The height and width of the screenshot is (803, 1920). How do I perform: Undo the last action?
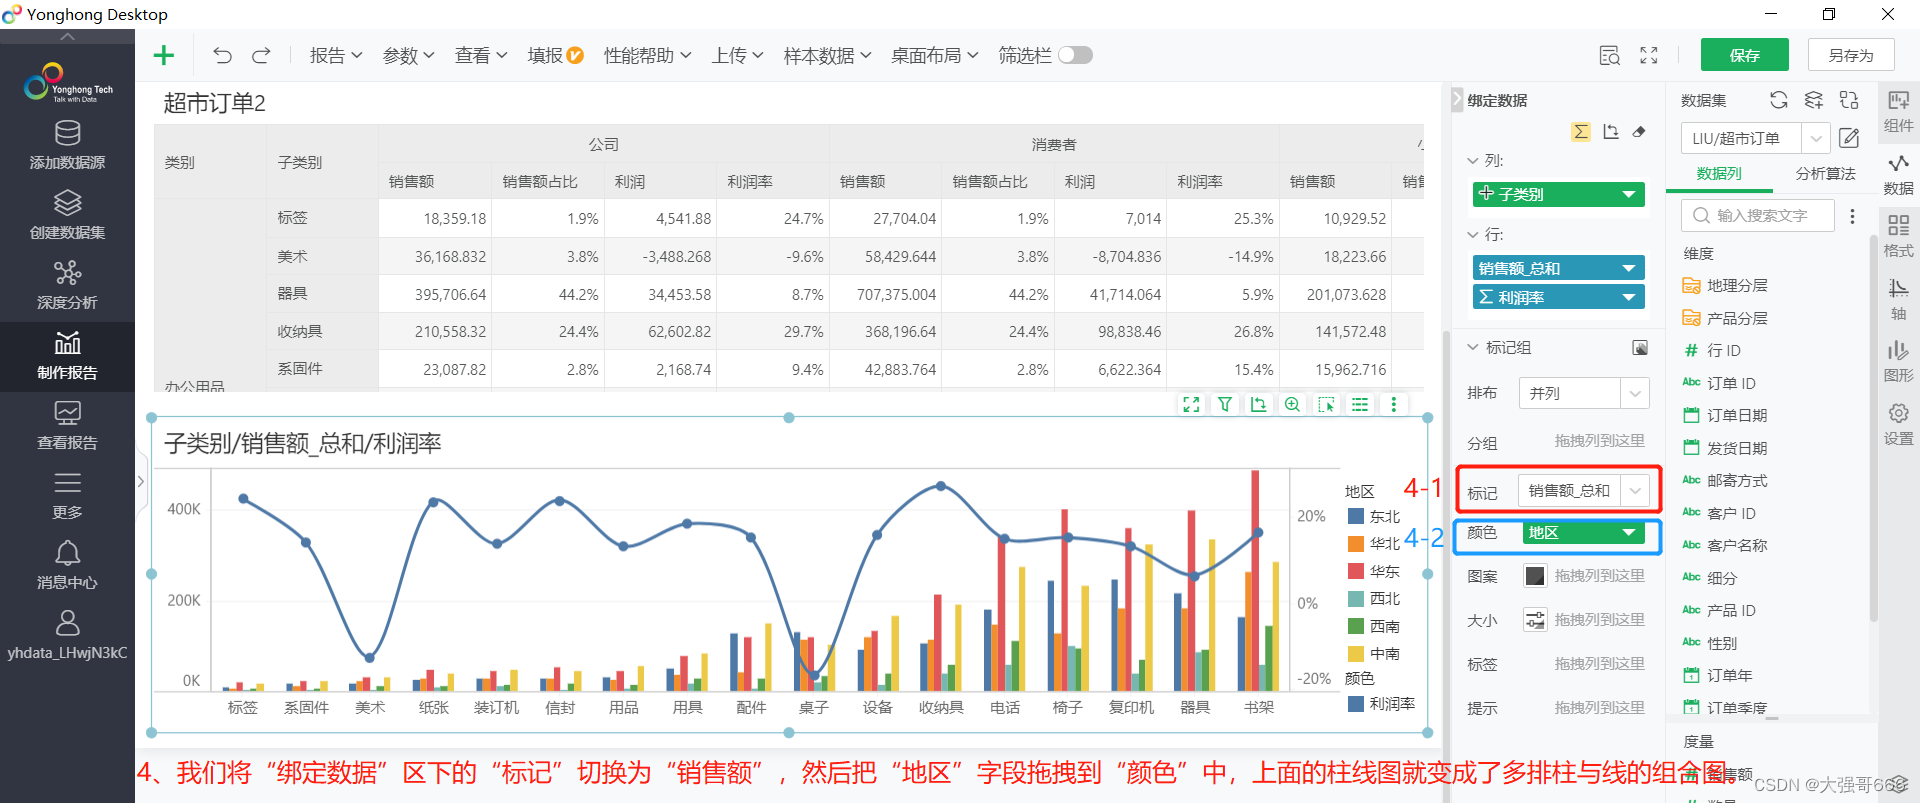point(222,55)
